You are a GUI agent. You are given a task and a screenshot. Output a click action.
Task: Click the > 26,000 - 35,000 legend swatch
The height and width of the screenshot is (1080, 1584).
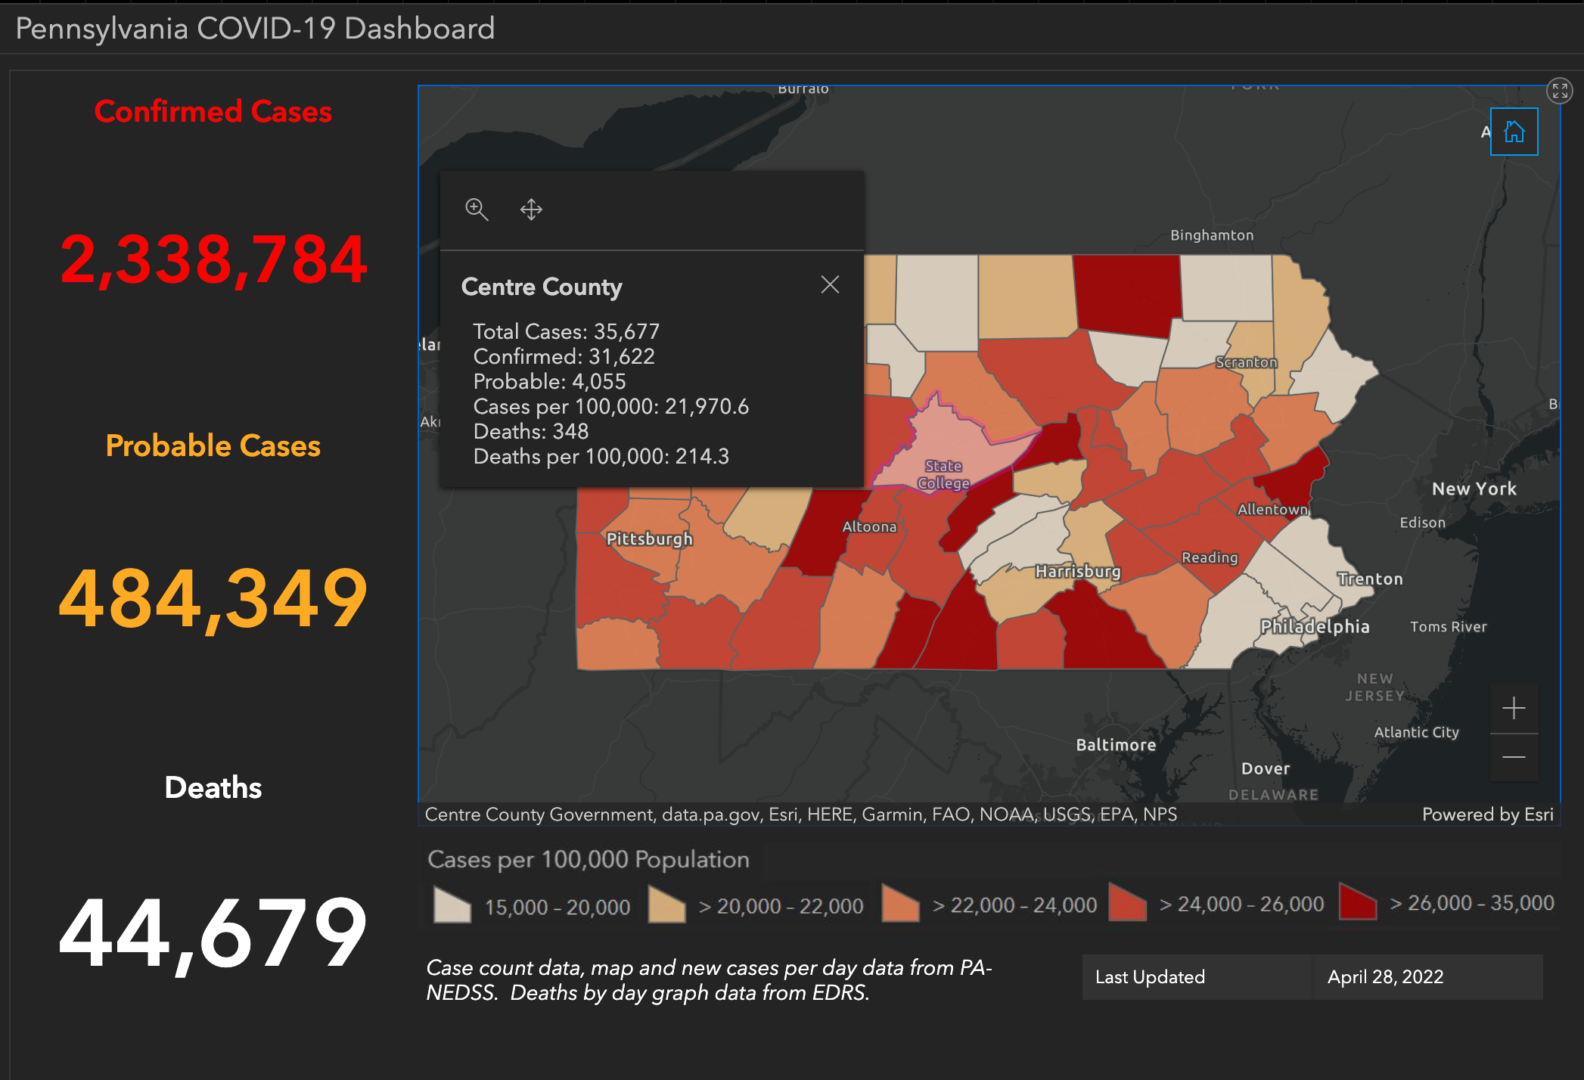tap(1358, 902)
